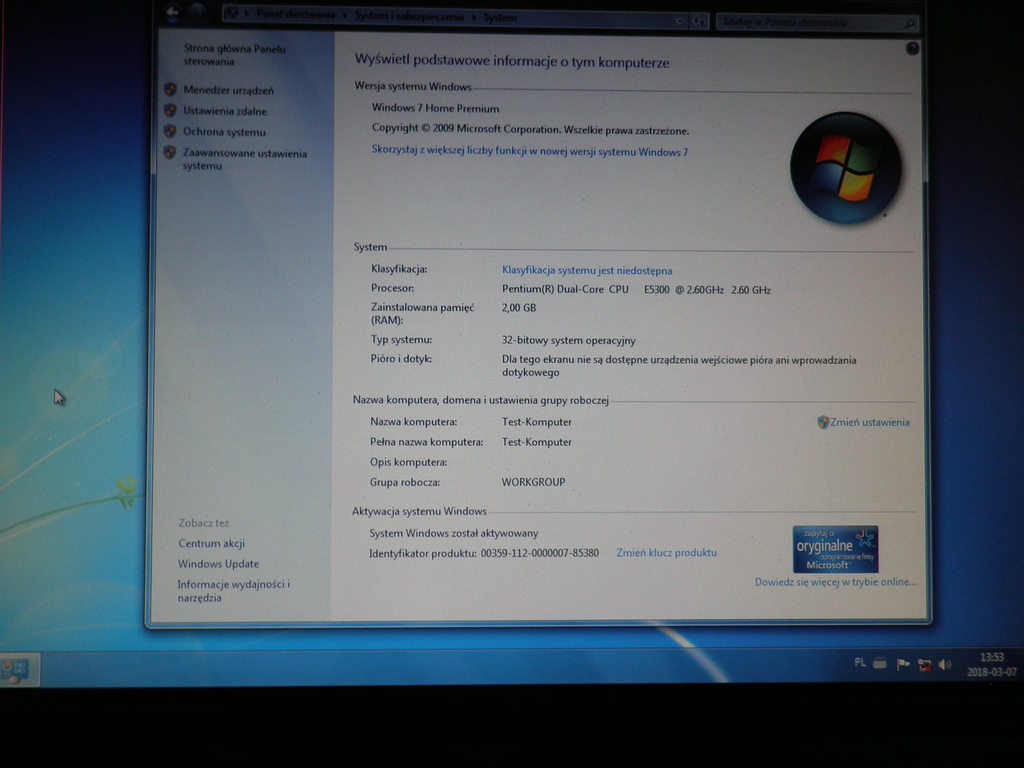The width and height of the screenshot is (1024, 768).
Task: Click shield icon beside Ustawienia zdalne
Action: [170, 110]
